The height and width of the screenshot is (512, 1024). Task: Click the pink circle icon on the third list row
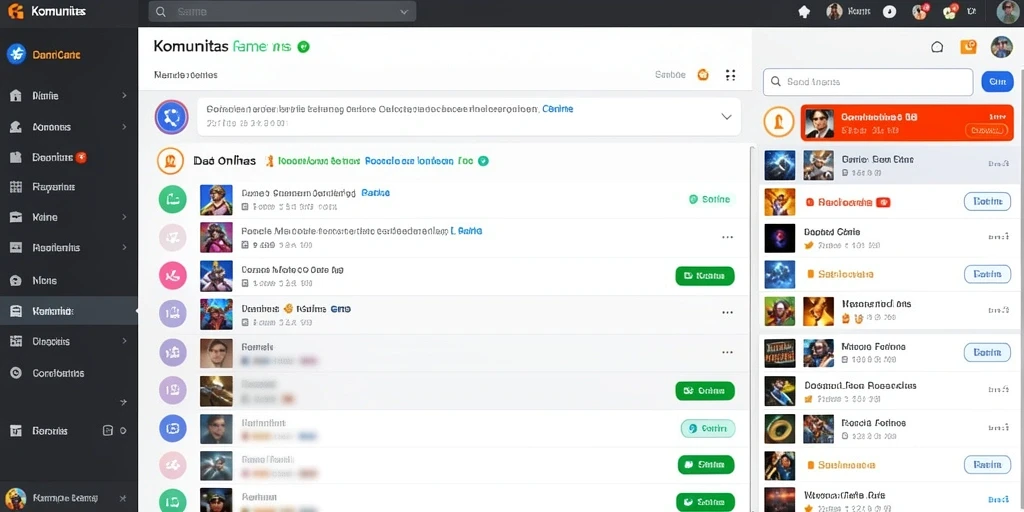172,275
